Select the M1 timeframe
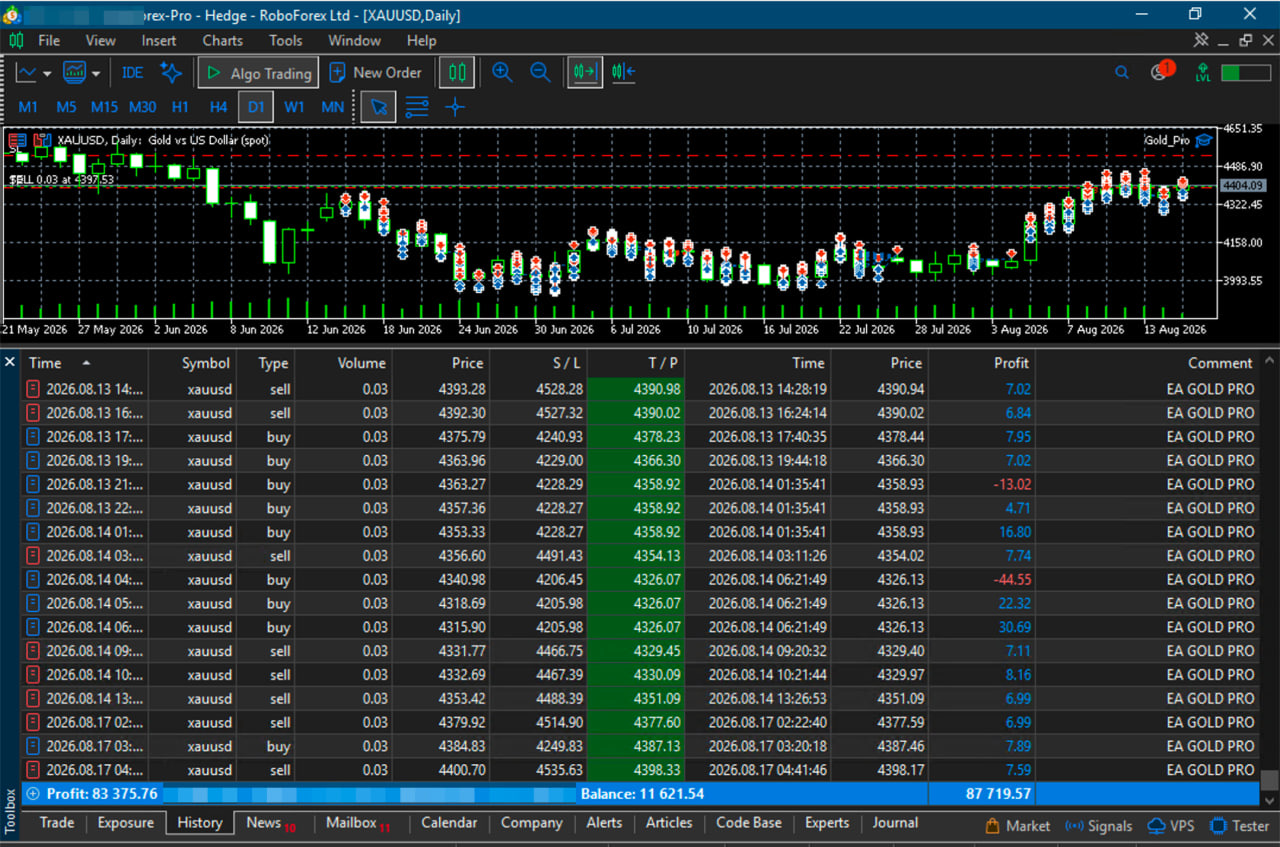 (28, 107)
